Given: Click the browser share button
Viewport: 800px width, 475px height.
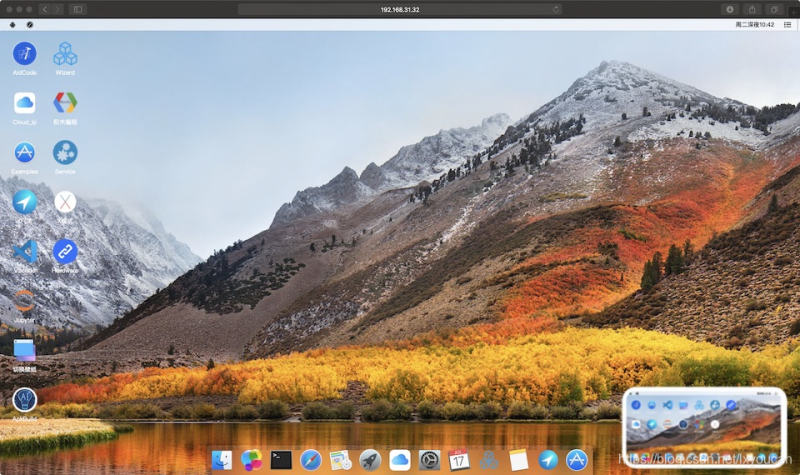Looking at the screenshot, I should (x=752, y=9).
